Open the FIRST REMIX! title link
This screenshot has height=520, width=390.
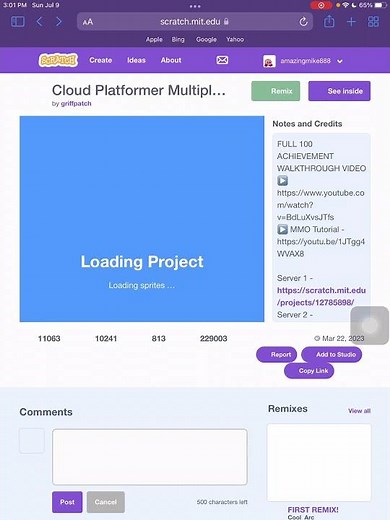(313, 510)
